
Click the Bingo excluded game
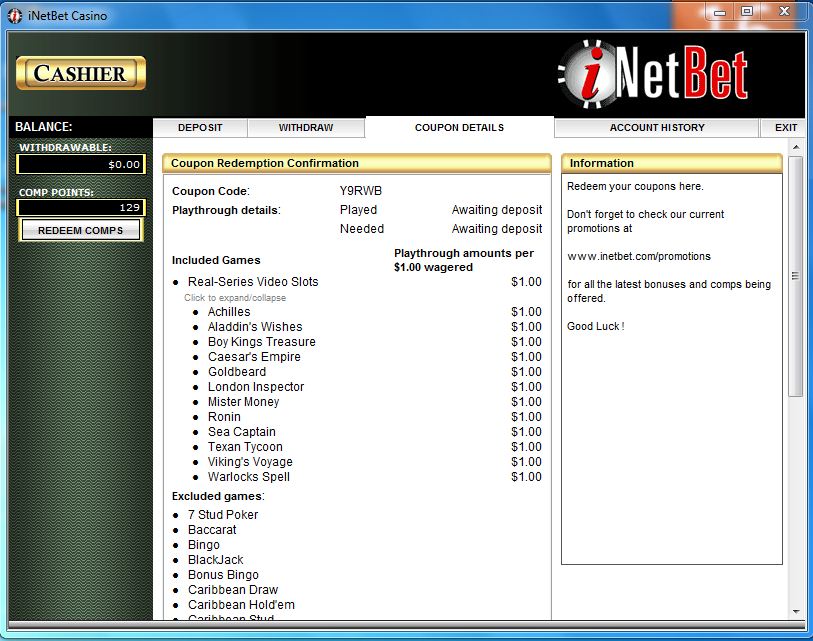point(204,545)
